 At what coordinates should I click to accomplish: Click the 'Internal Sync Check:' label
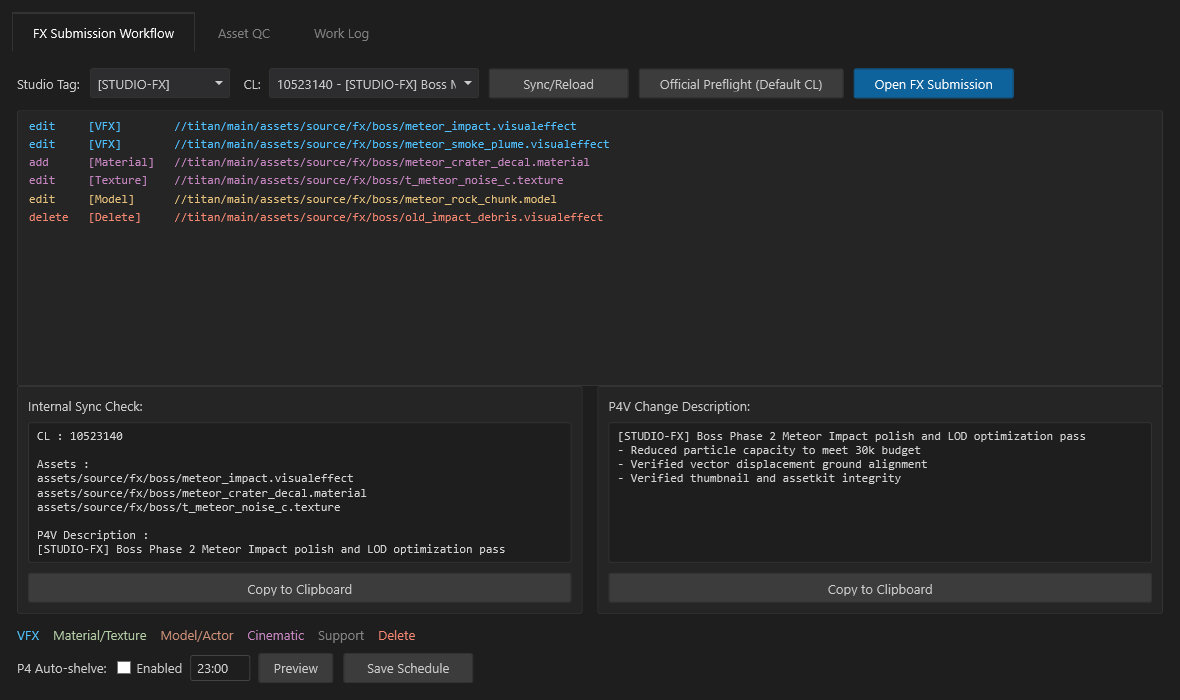coord(85,406)
